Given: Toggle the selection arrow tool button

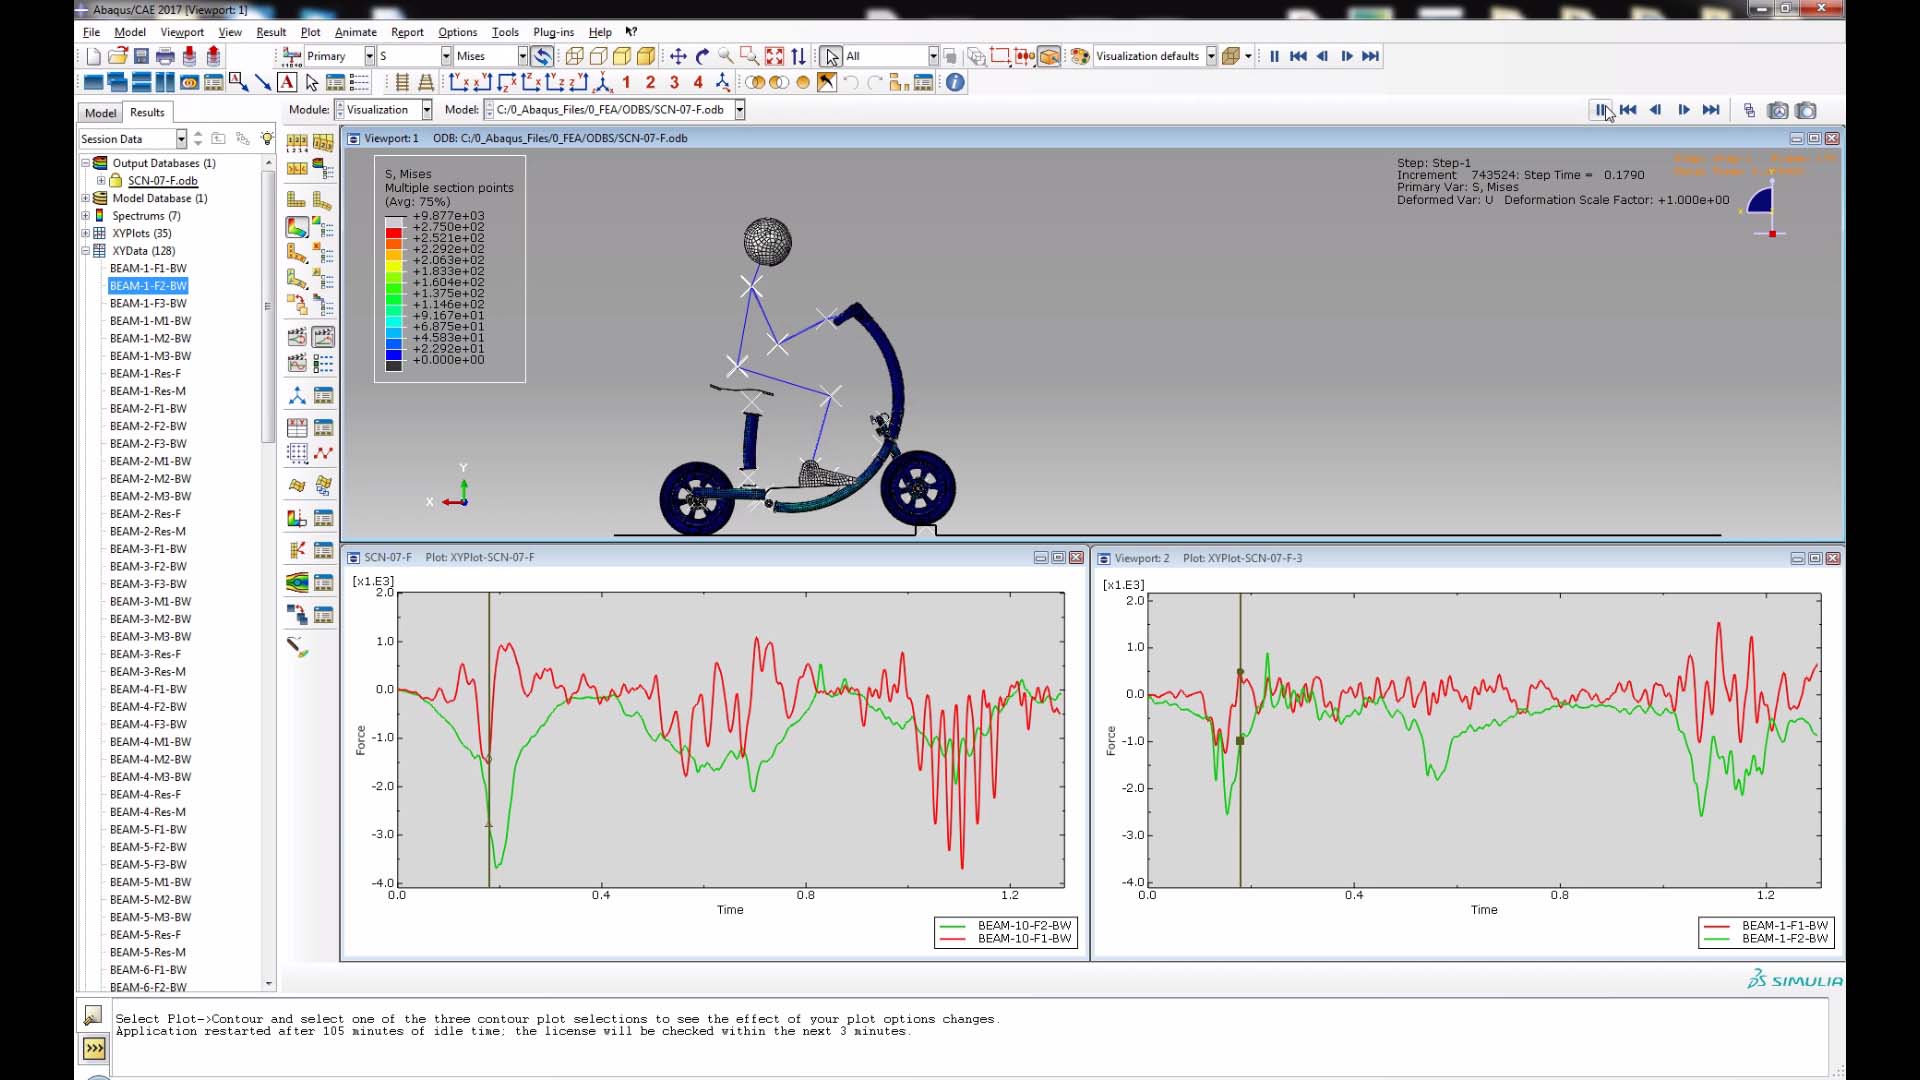Looking at the screenshot, I should point(831,57).
